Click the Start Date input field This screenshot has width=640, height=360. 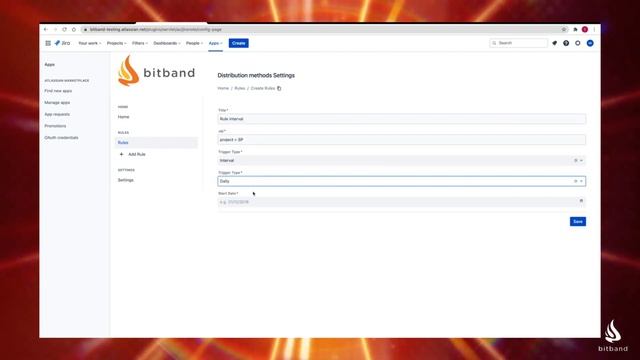coord(402,202)
